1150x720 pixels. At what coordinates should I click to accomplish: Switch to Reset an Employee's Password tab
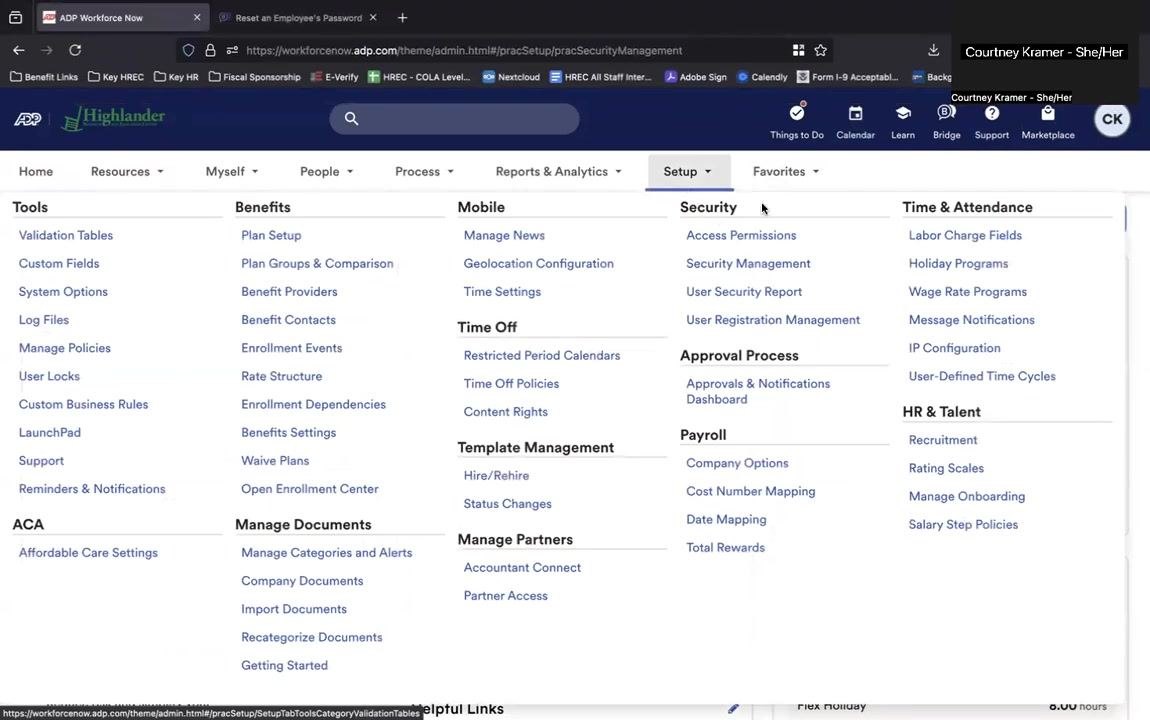click(x=299, y=18)
